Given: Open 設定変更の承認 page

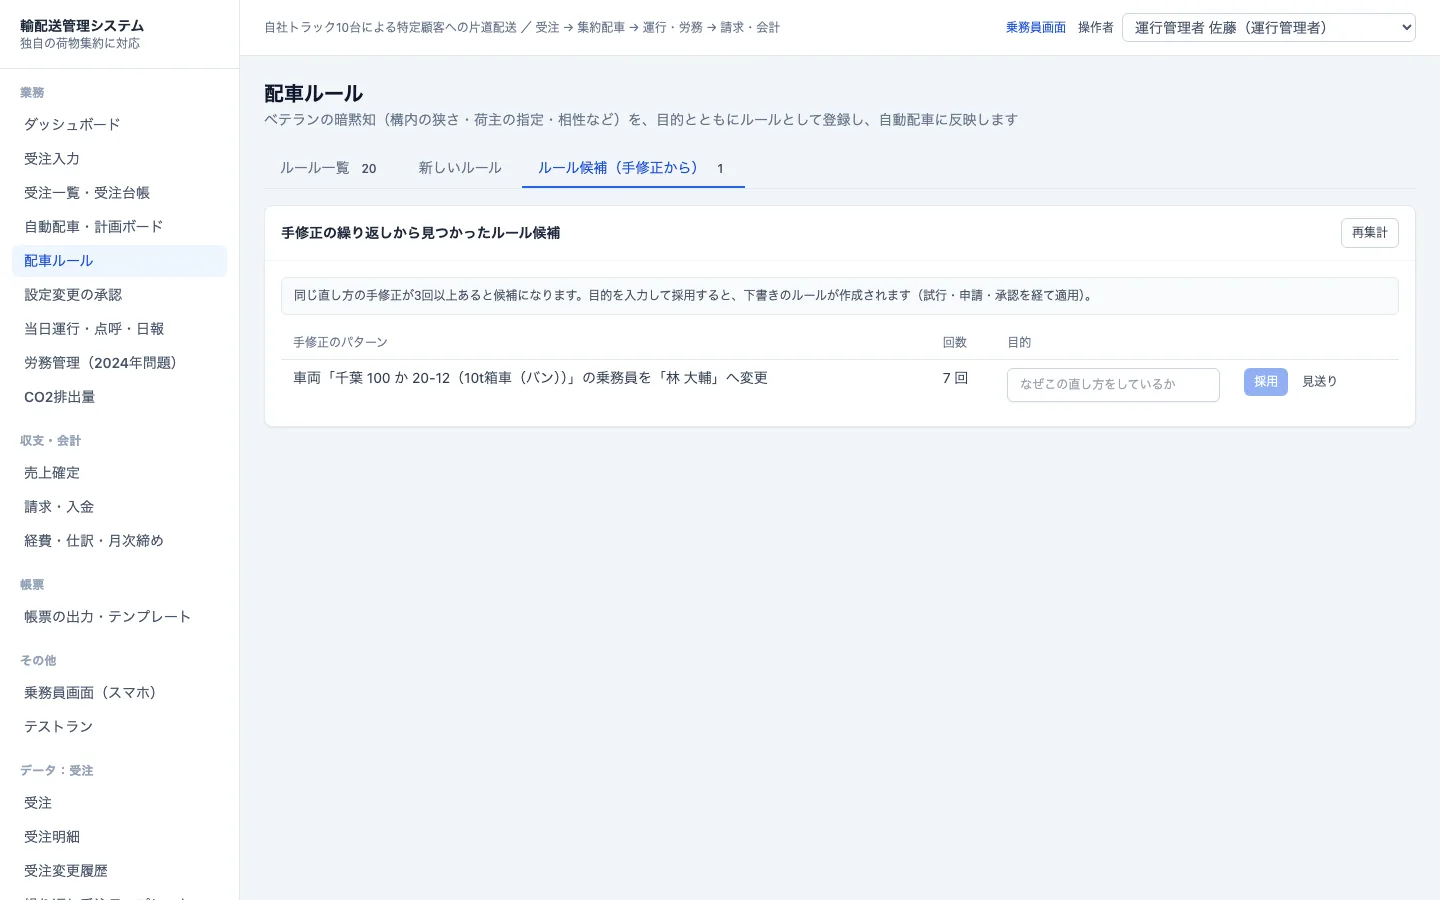Looking at the screenshot, I should 119,295.
